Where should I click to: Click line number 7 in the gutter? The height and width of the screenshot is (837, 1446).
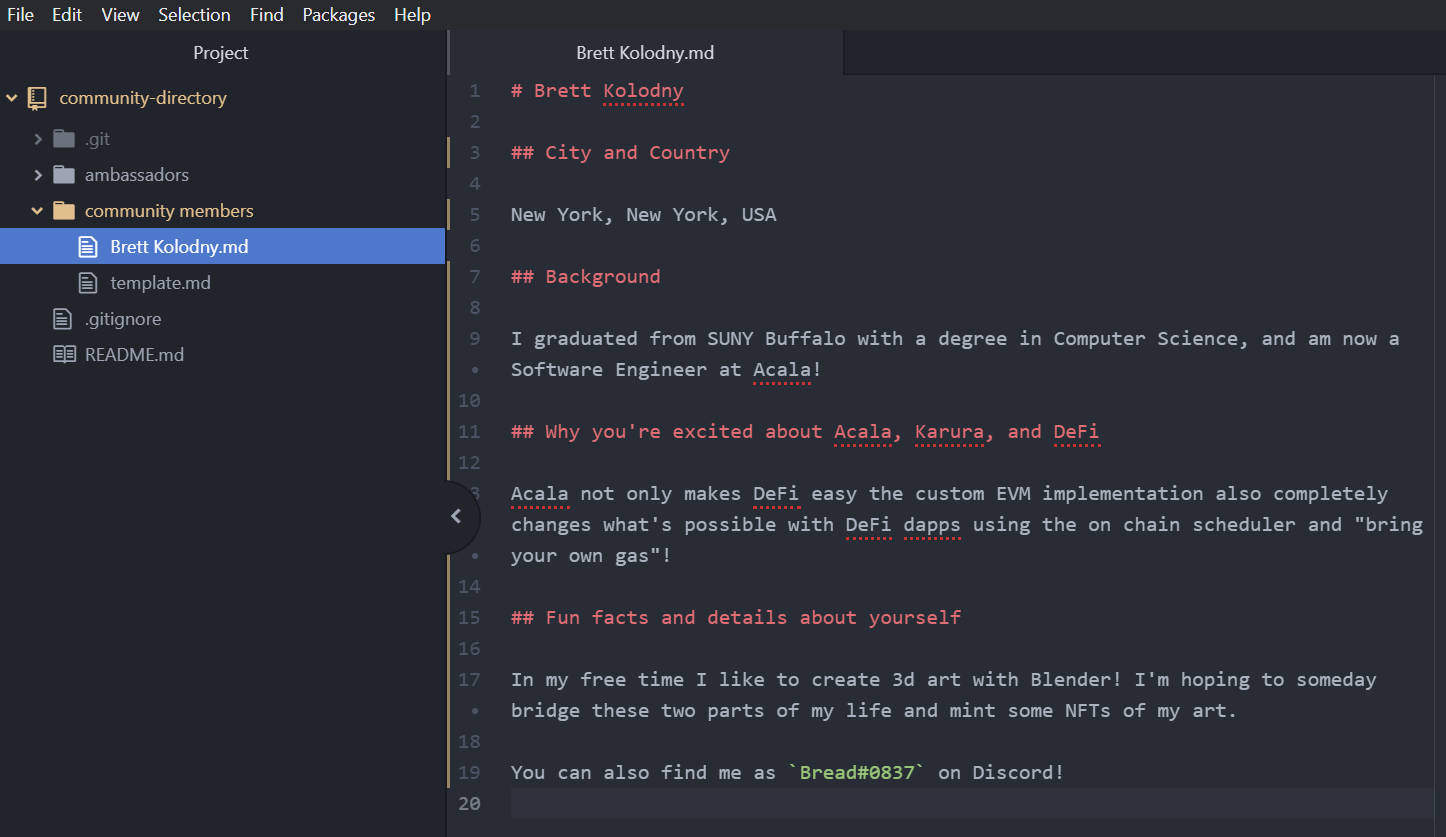coord(475,277)
